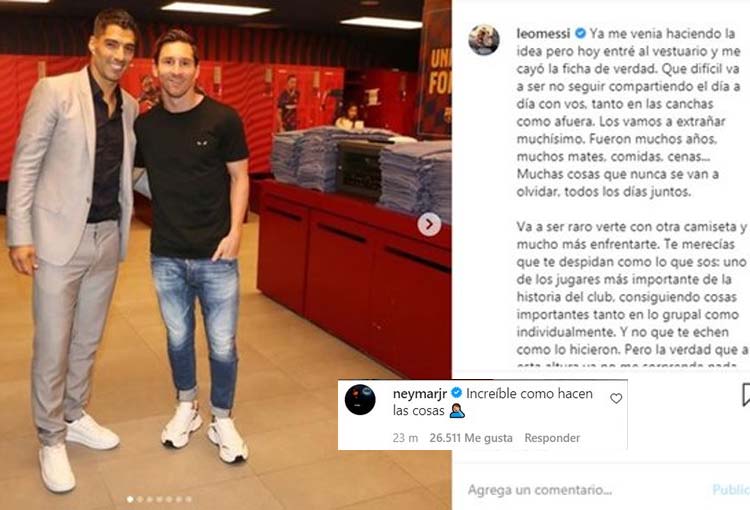Image resolution: width=750 pixels, height=510 pixels.
Task: Click the next photo arrow on carousel
Action: point(429,224)
